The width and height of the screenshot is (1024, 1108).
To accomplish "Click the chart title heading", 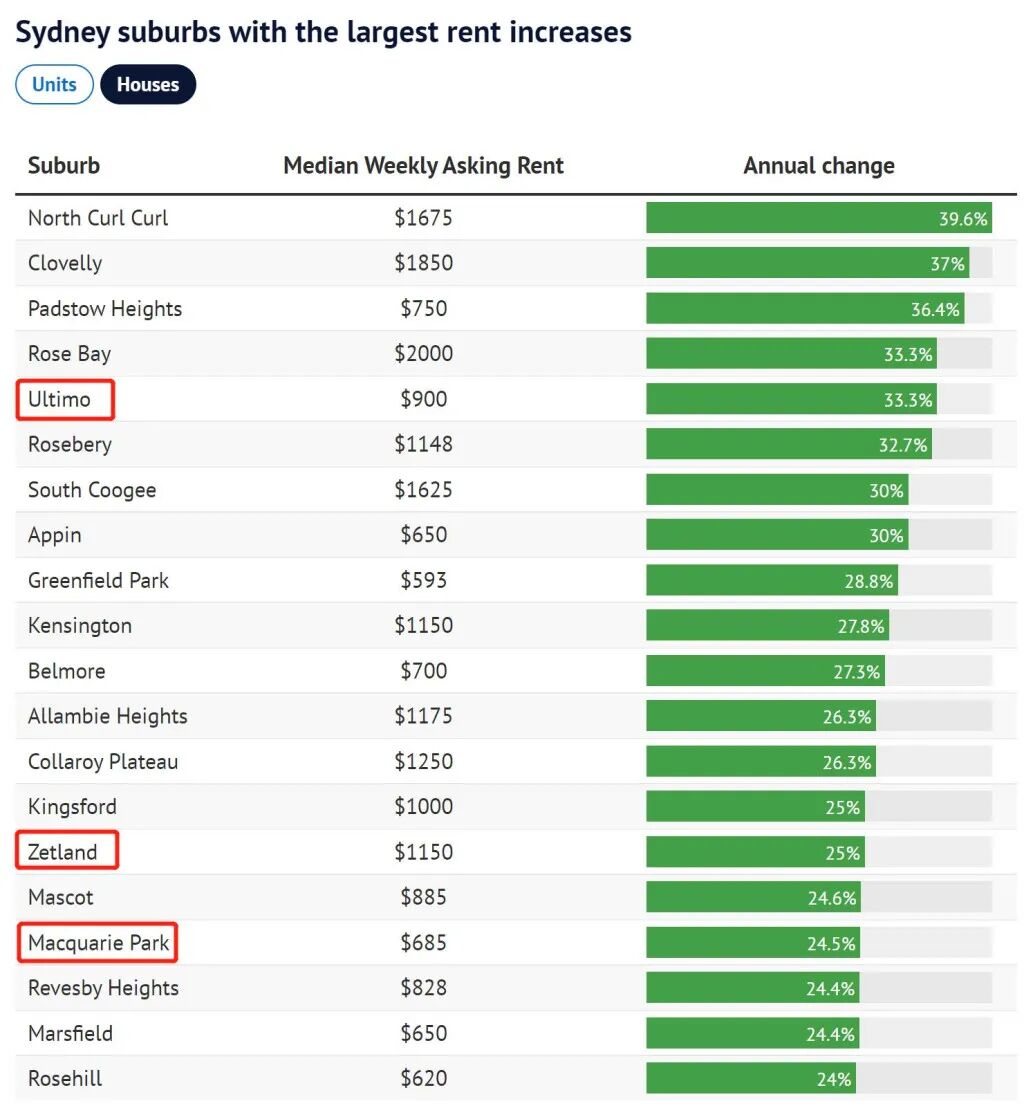I will tap(323, 31).
